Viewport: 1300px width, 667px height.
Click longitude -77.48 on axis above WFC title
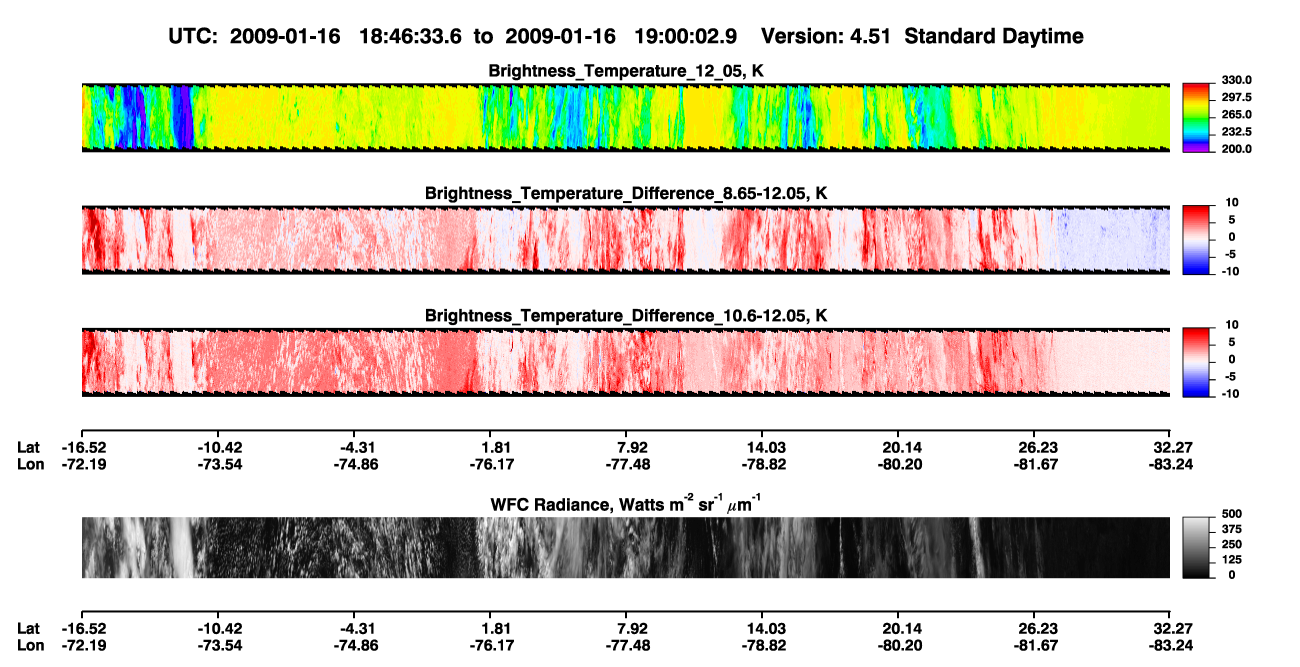(628, 464)
